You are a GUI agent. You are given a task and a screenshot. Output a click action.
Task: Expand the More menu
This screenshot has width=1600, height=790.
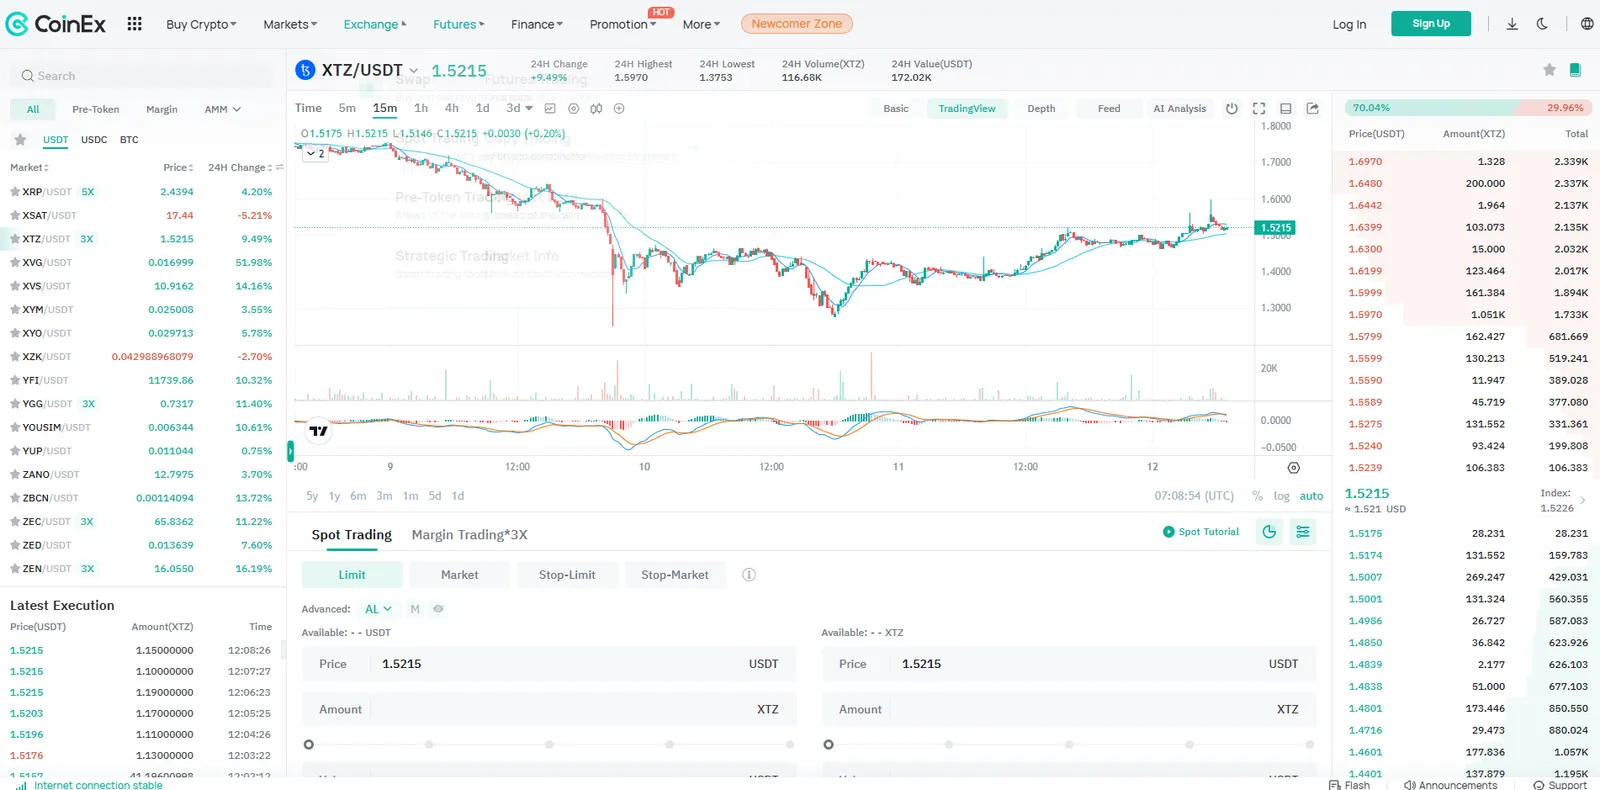(701, 24)
